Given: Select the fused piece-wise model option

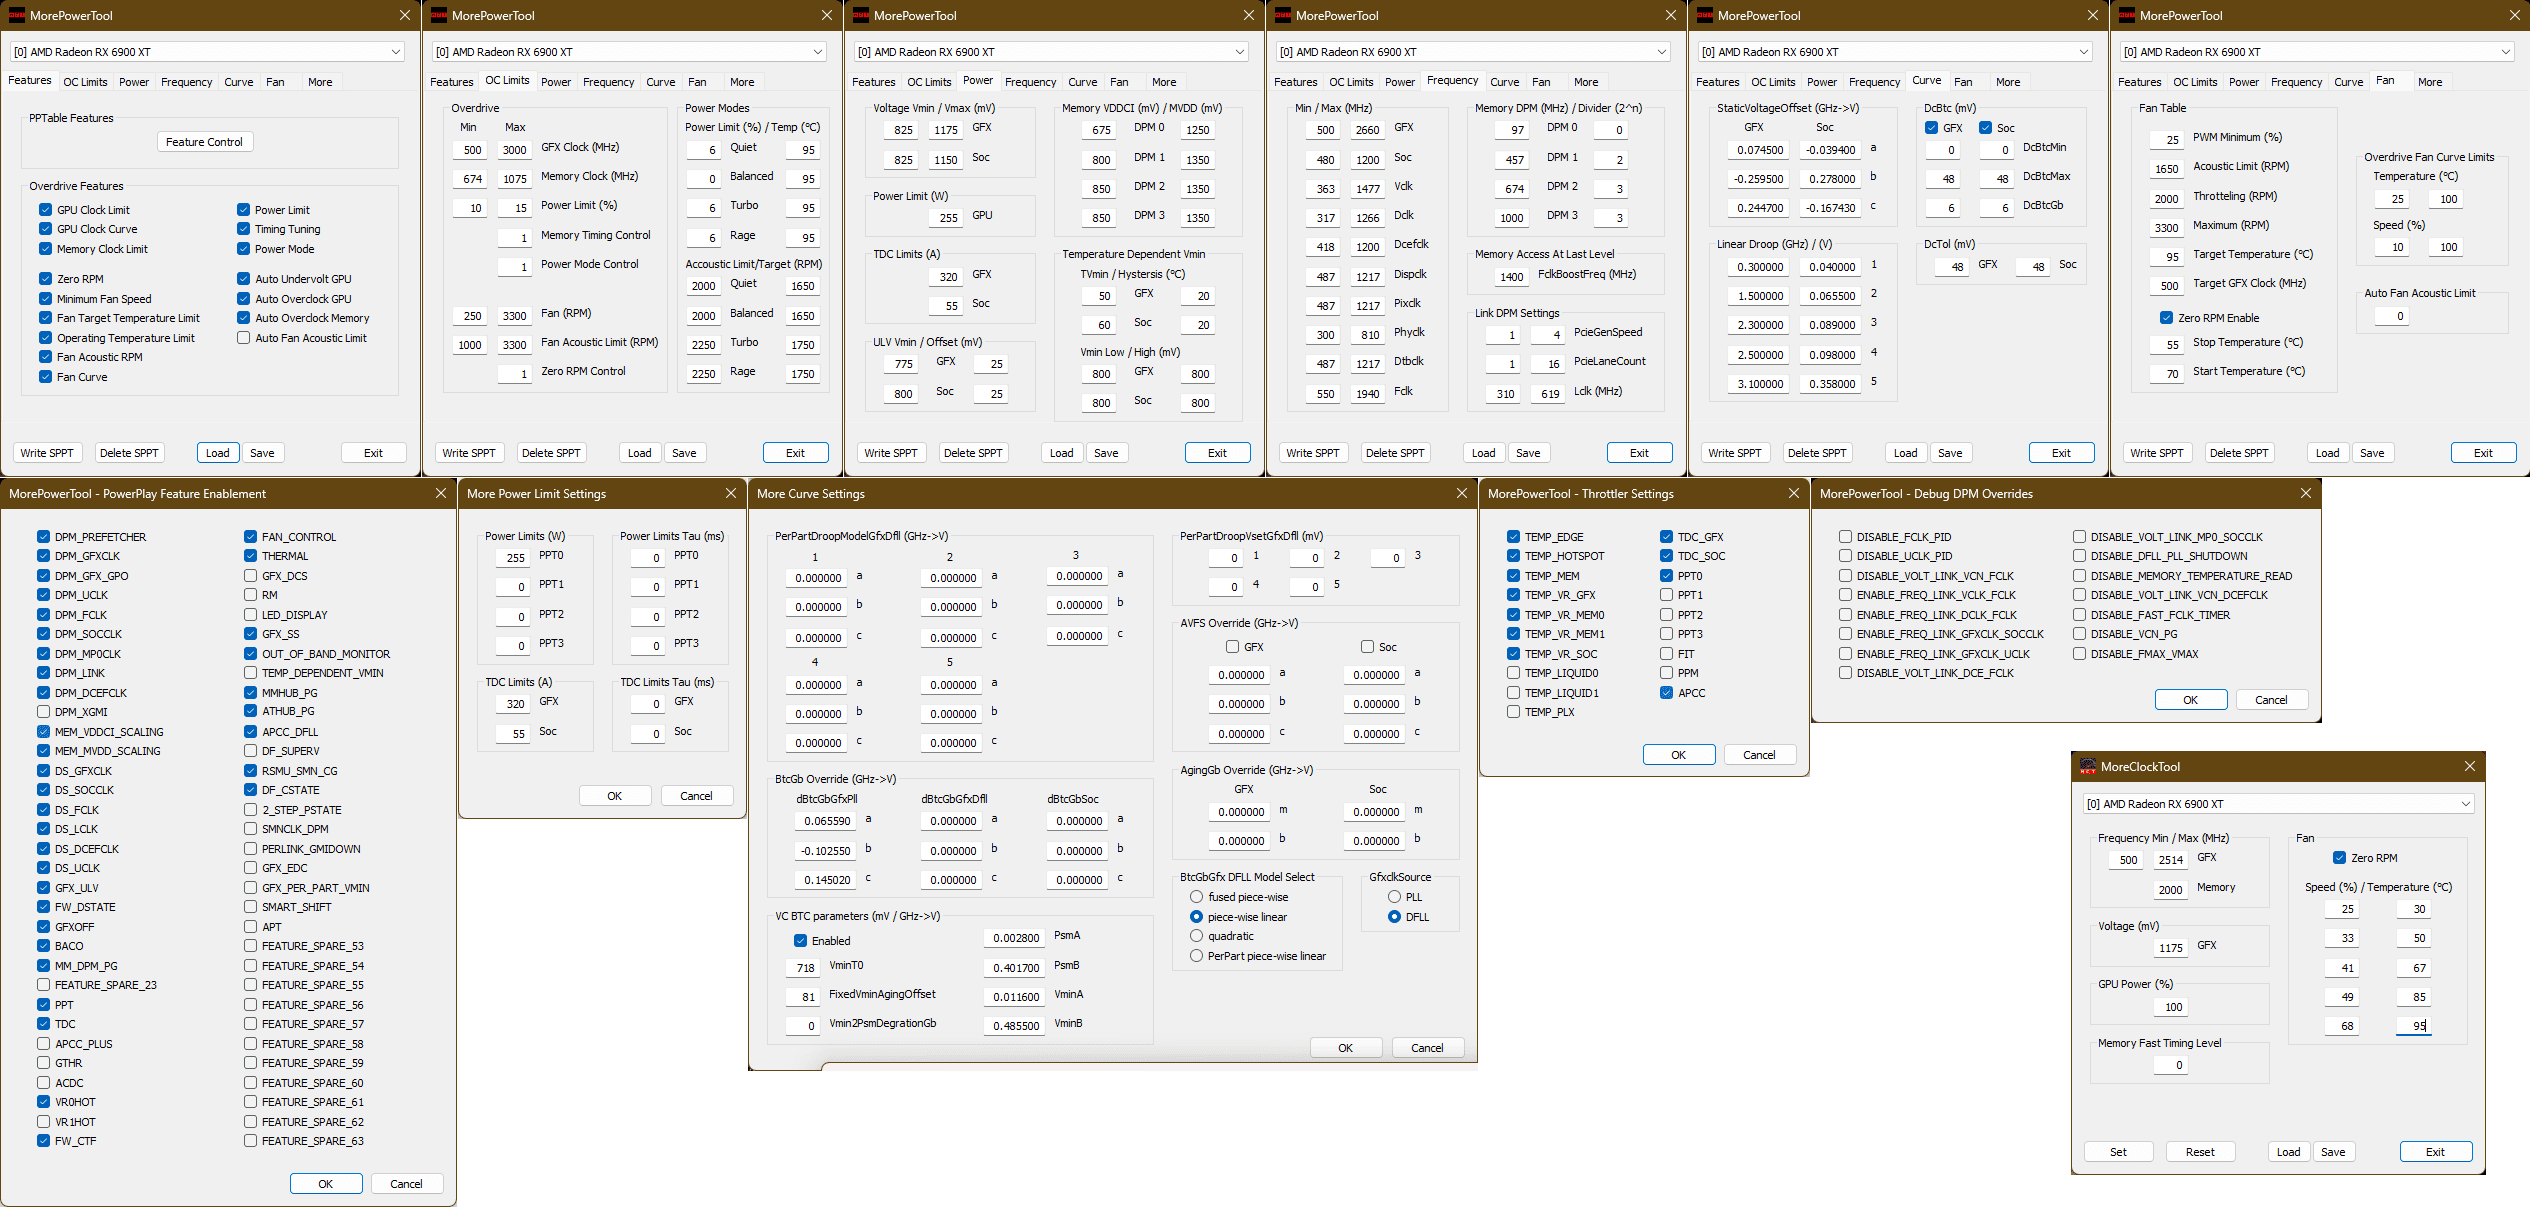Looking at the screenshot, I should tap(1196, 897).
